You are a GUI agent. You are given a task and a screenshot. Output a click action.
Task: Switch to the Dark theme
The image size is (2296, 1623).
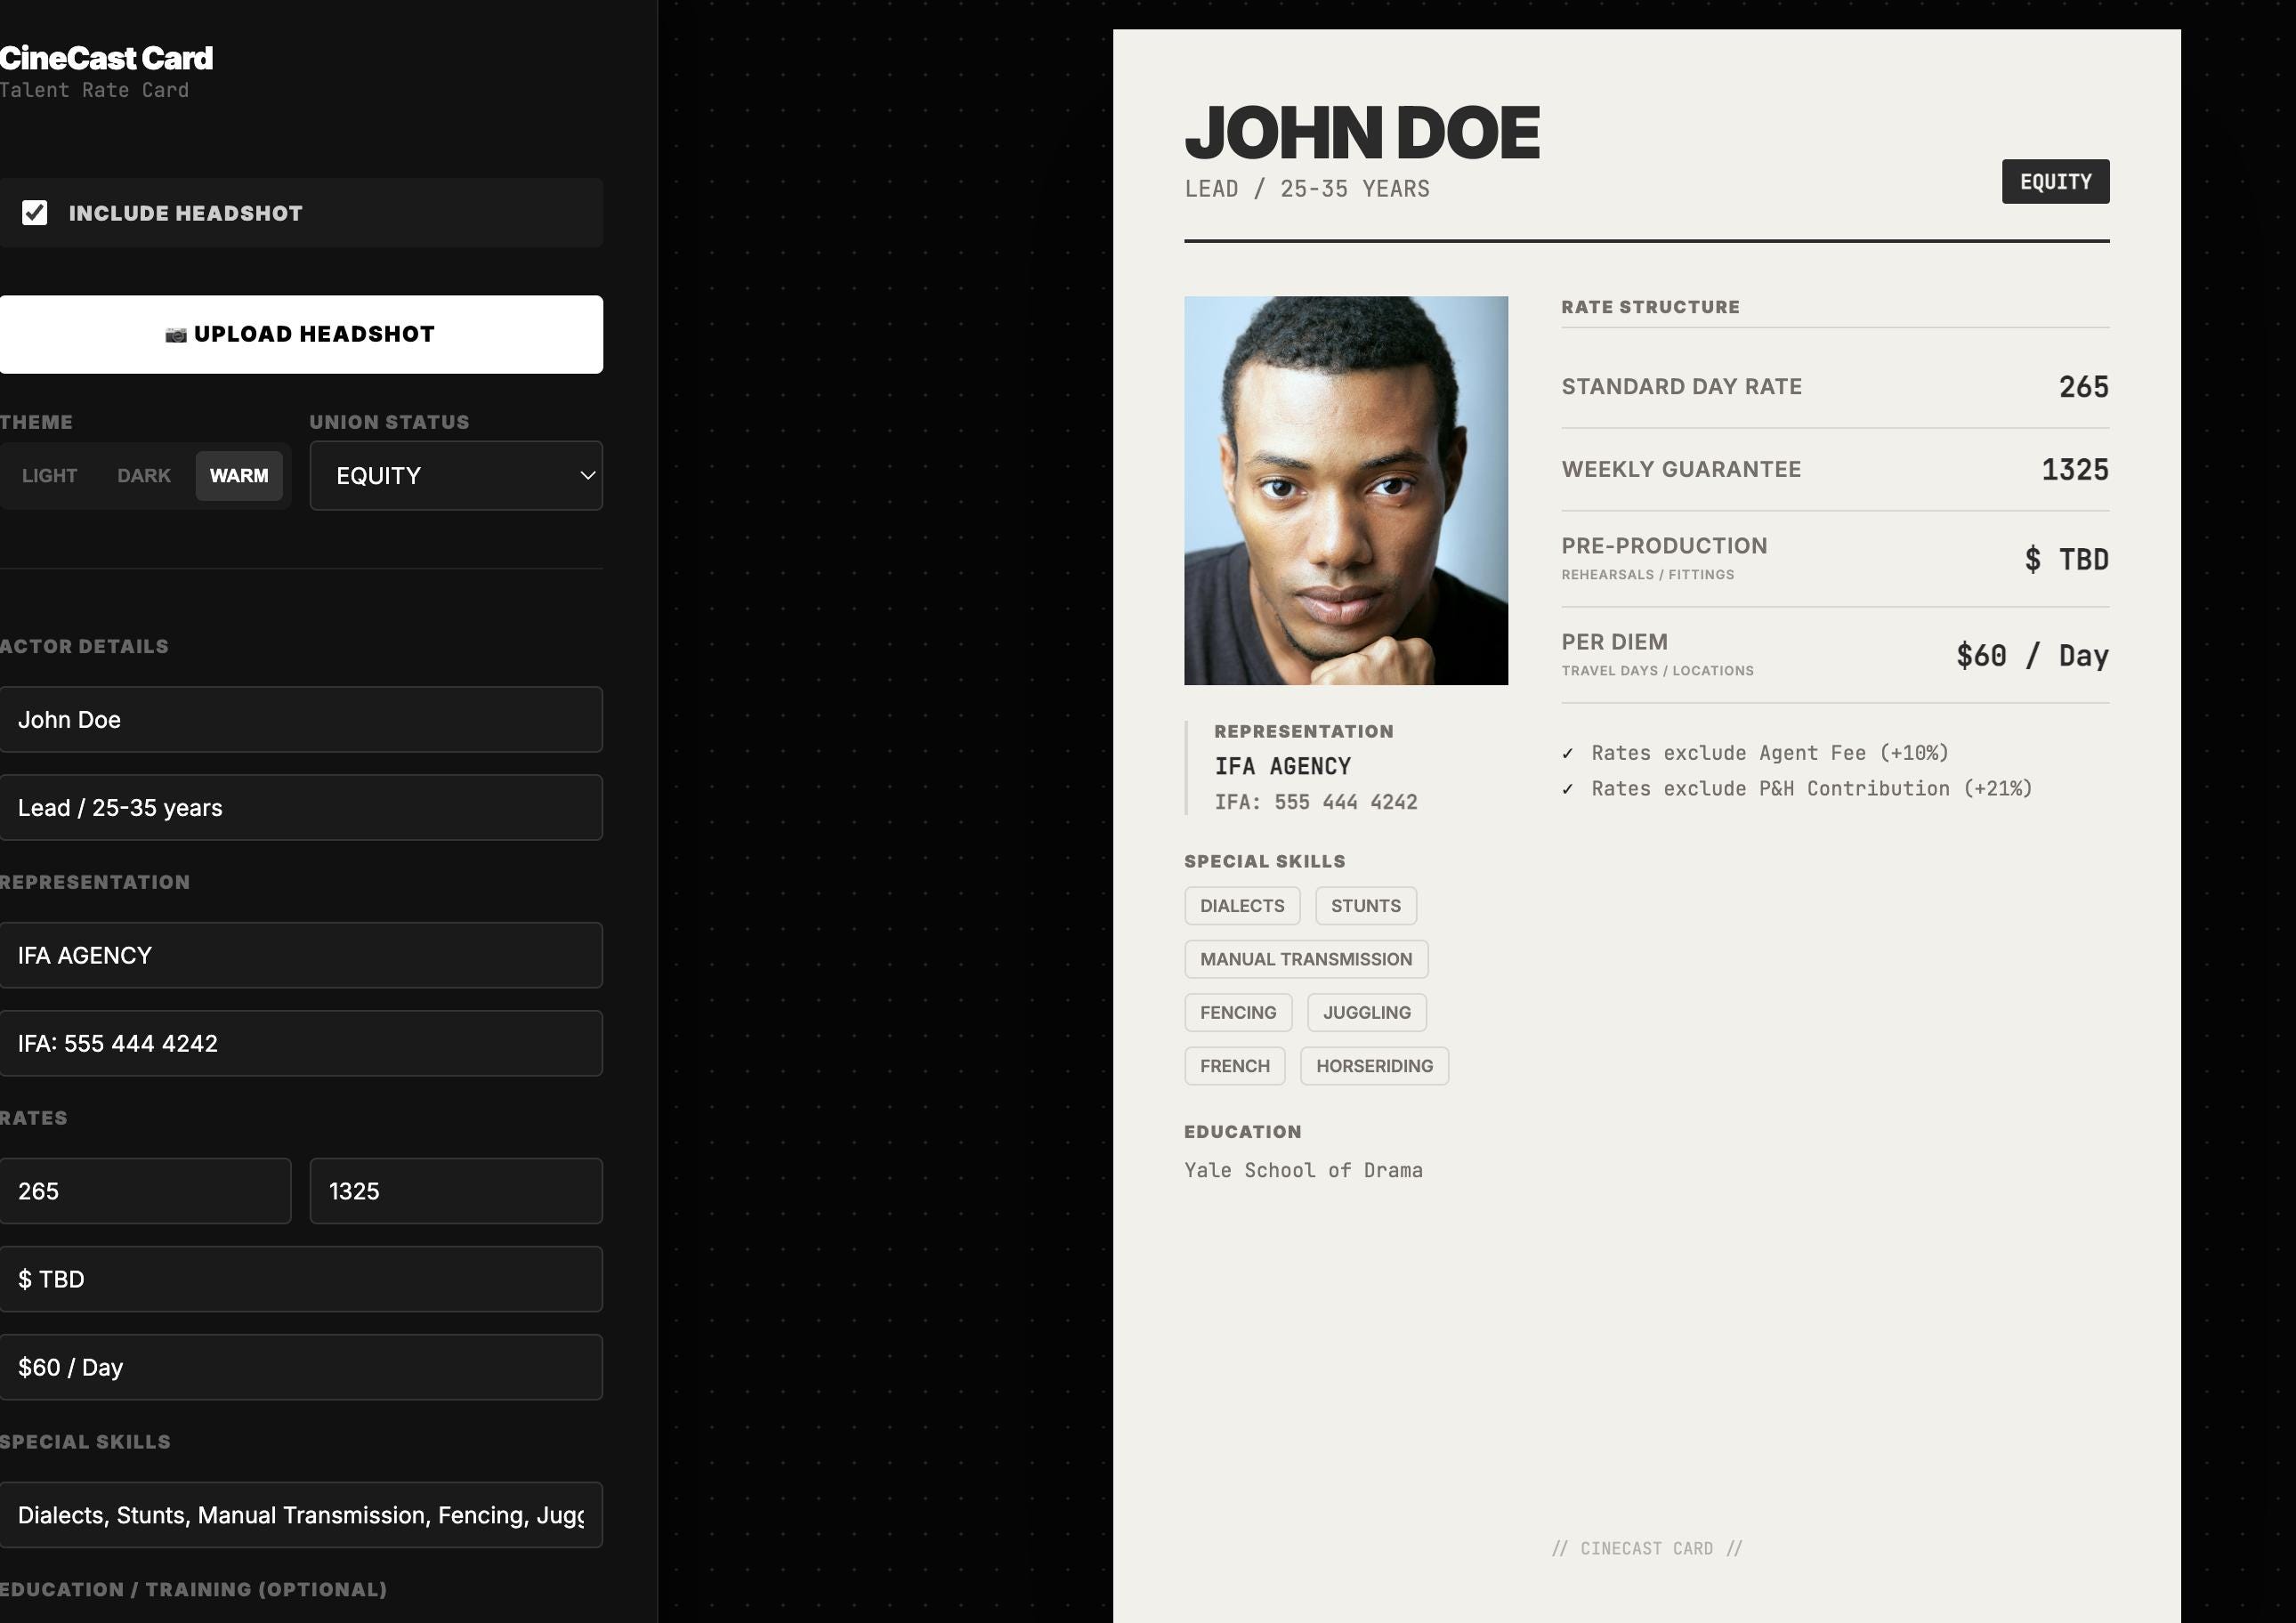pyautogui.click(x=144, y=476)
